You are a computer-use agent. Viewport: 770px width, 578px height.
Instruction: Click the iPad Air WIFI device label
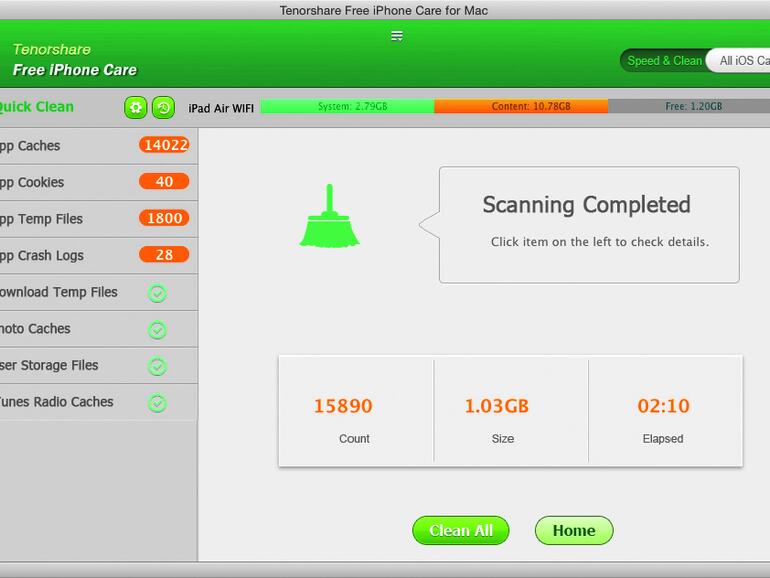221,108
